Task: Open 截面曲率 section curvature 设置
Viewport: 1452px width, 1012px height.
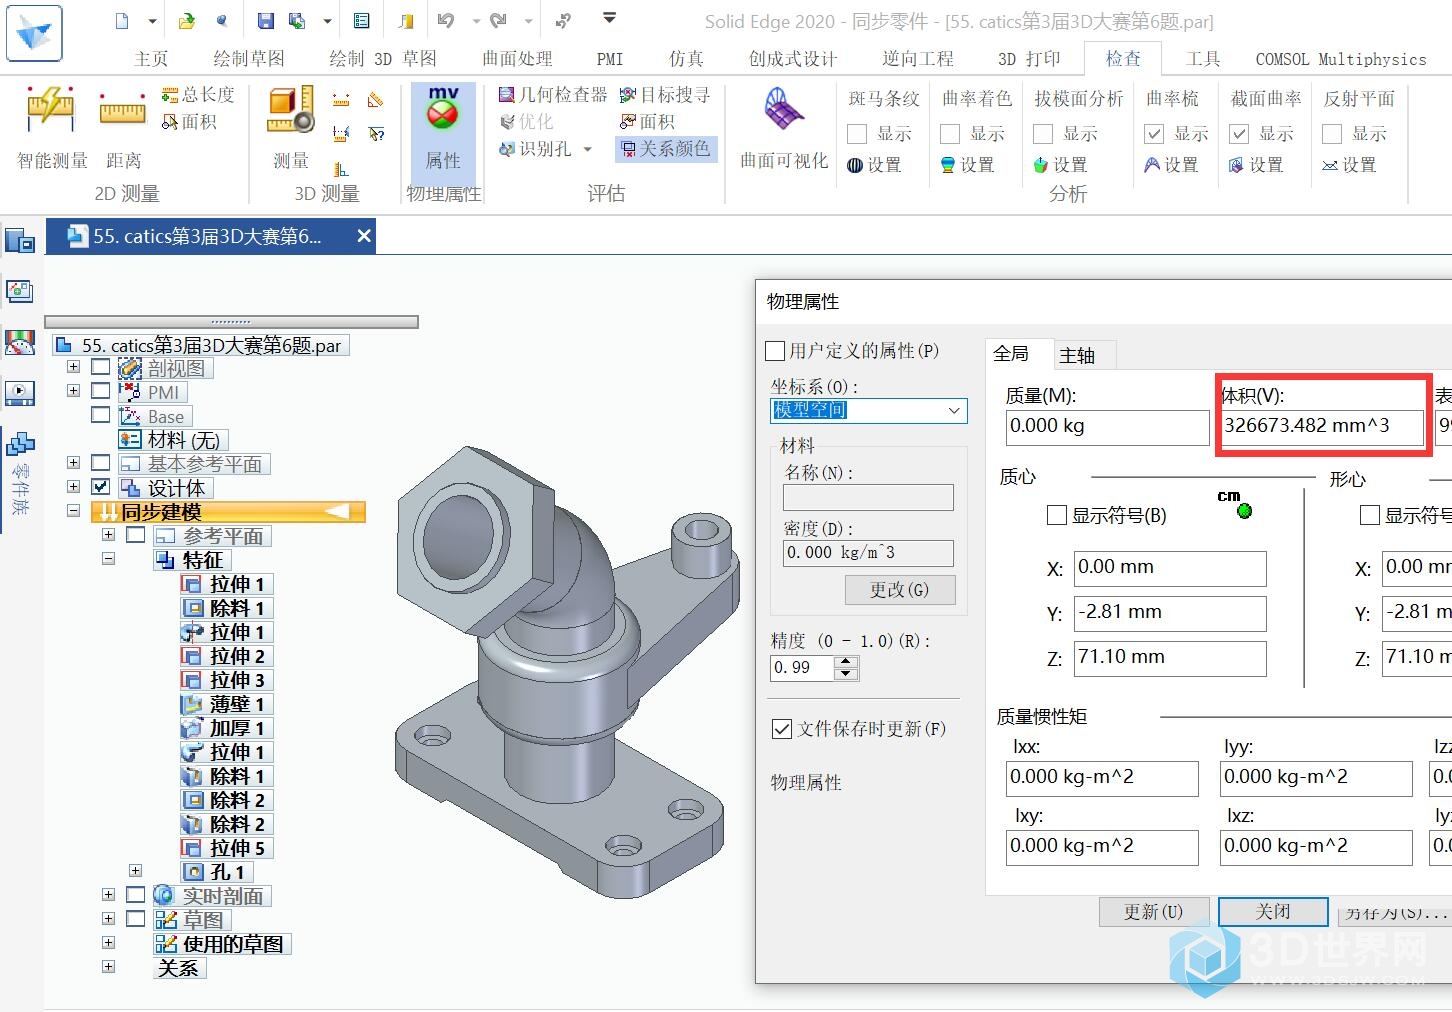Action: click(1256, 165)
